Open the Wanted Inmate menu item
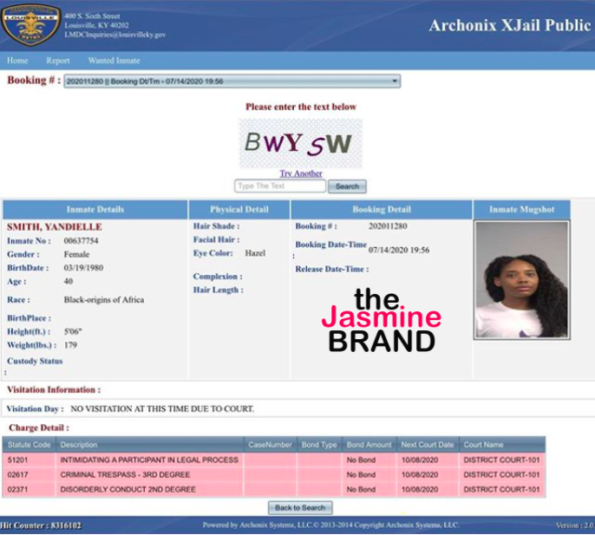This screenshot has width=595, height=535. coord(114,61)
